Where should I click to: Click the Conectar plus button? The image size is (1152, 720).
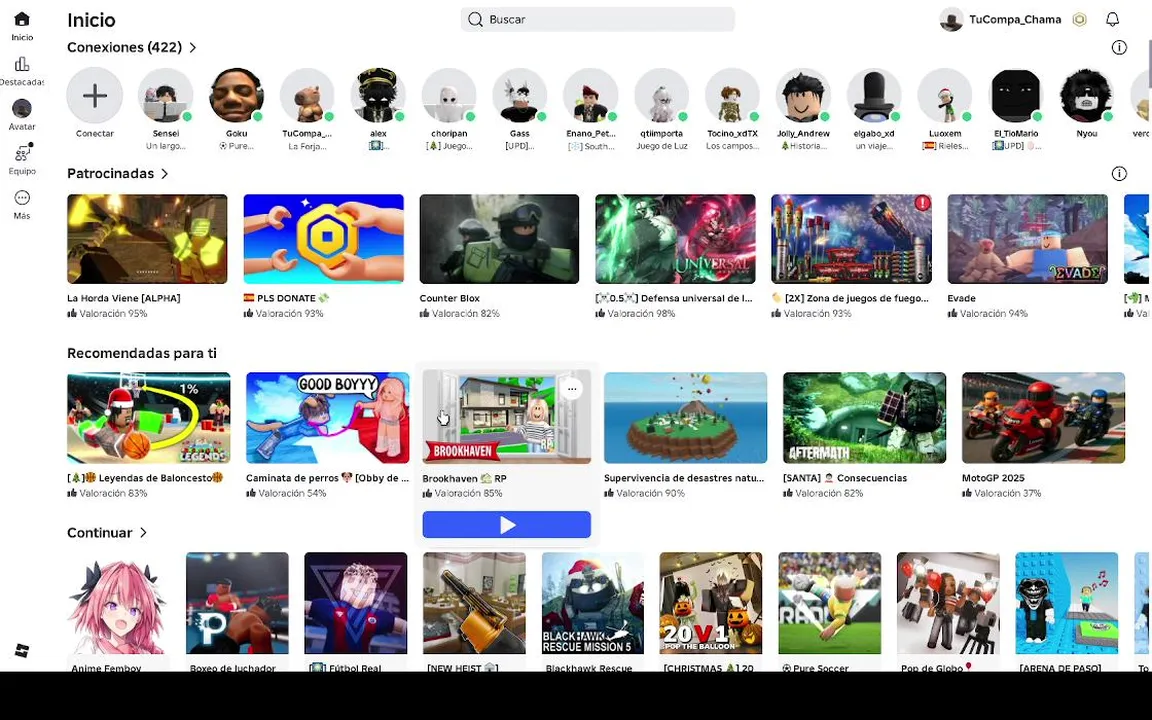[x=95, y=96]
